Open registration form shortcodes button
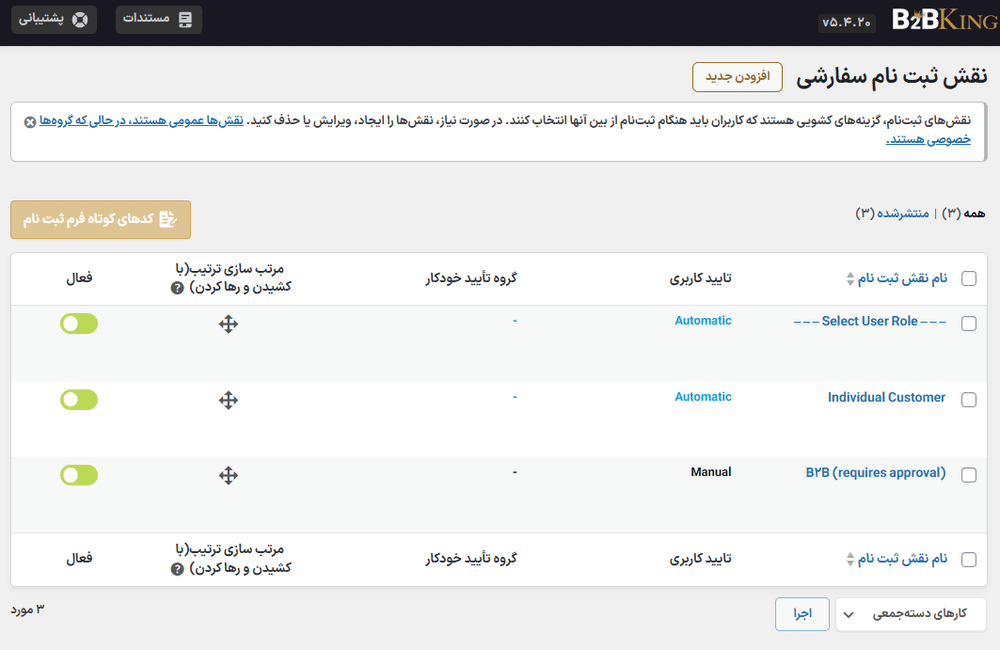This screenshot has width=1000, height=650. coord(100,219)
